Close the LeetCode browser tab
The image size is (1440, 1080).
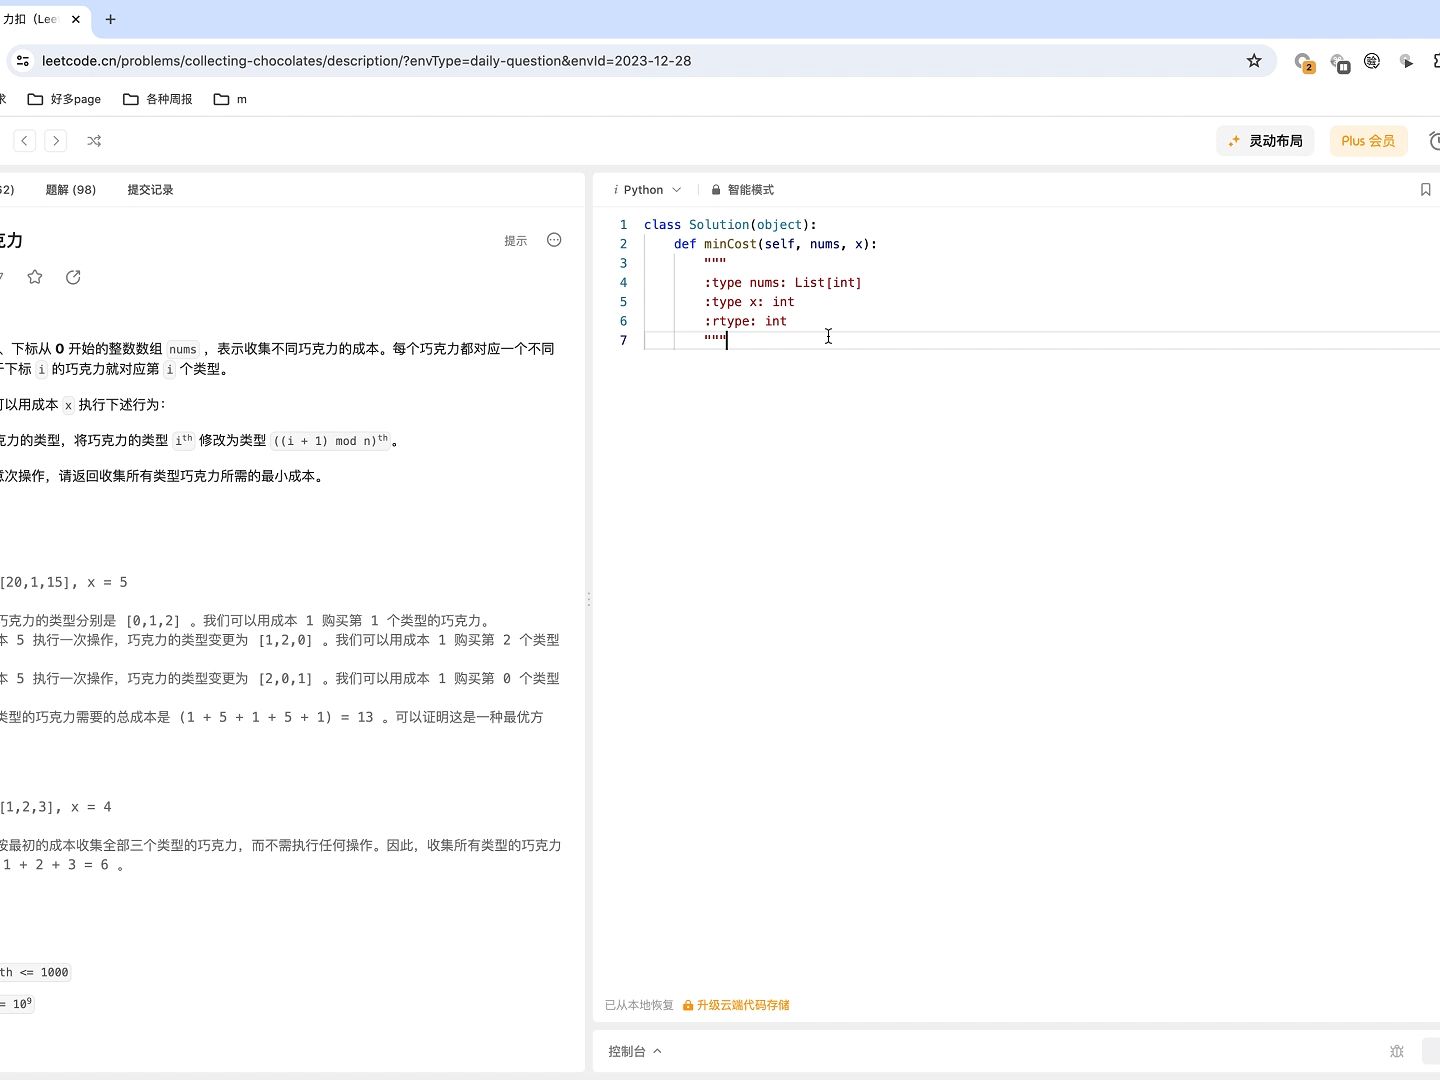click(x=75, y=19)
